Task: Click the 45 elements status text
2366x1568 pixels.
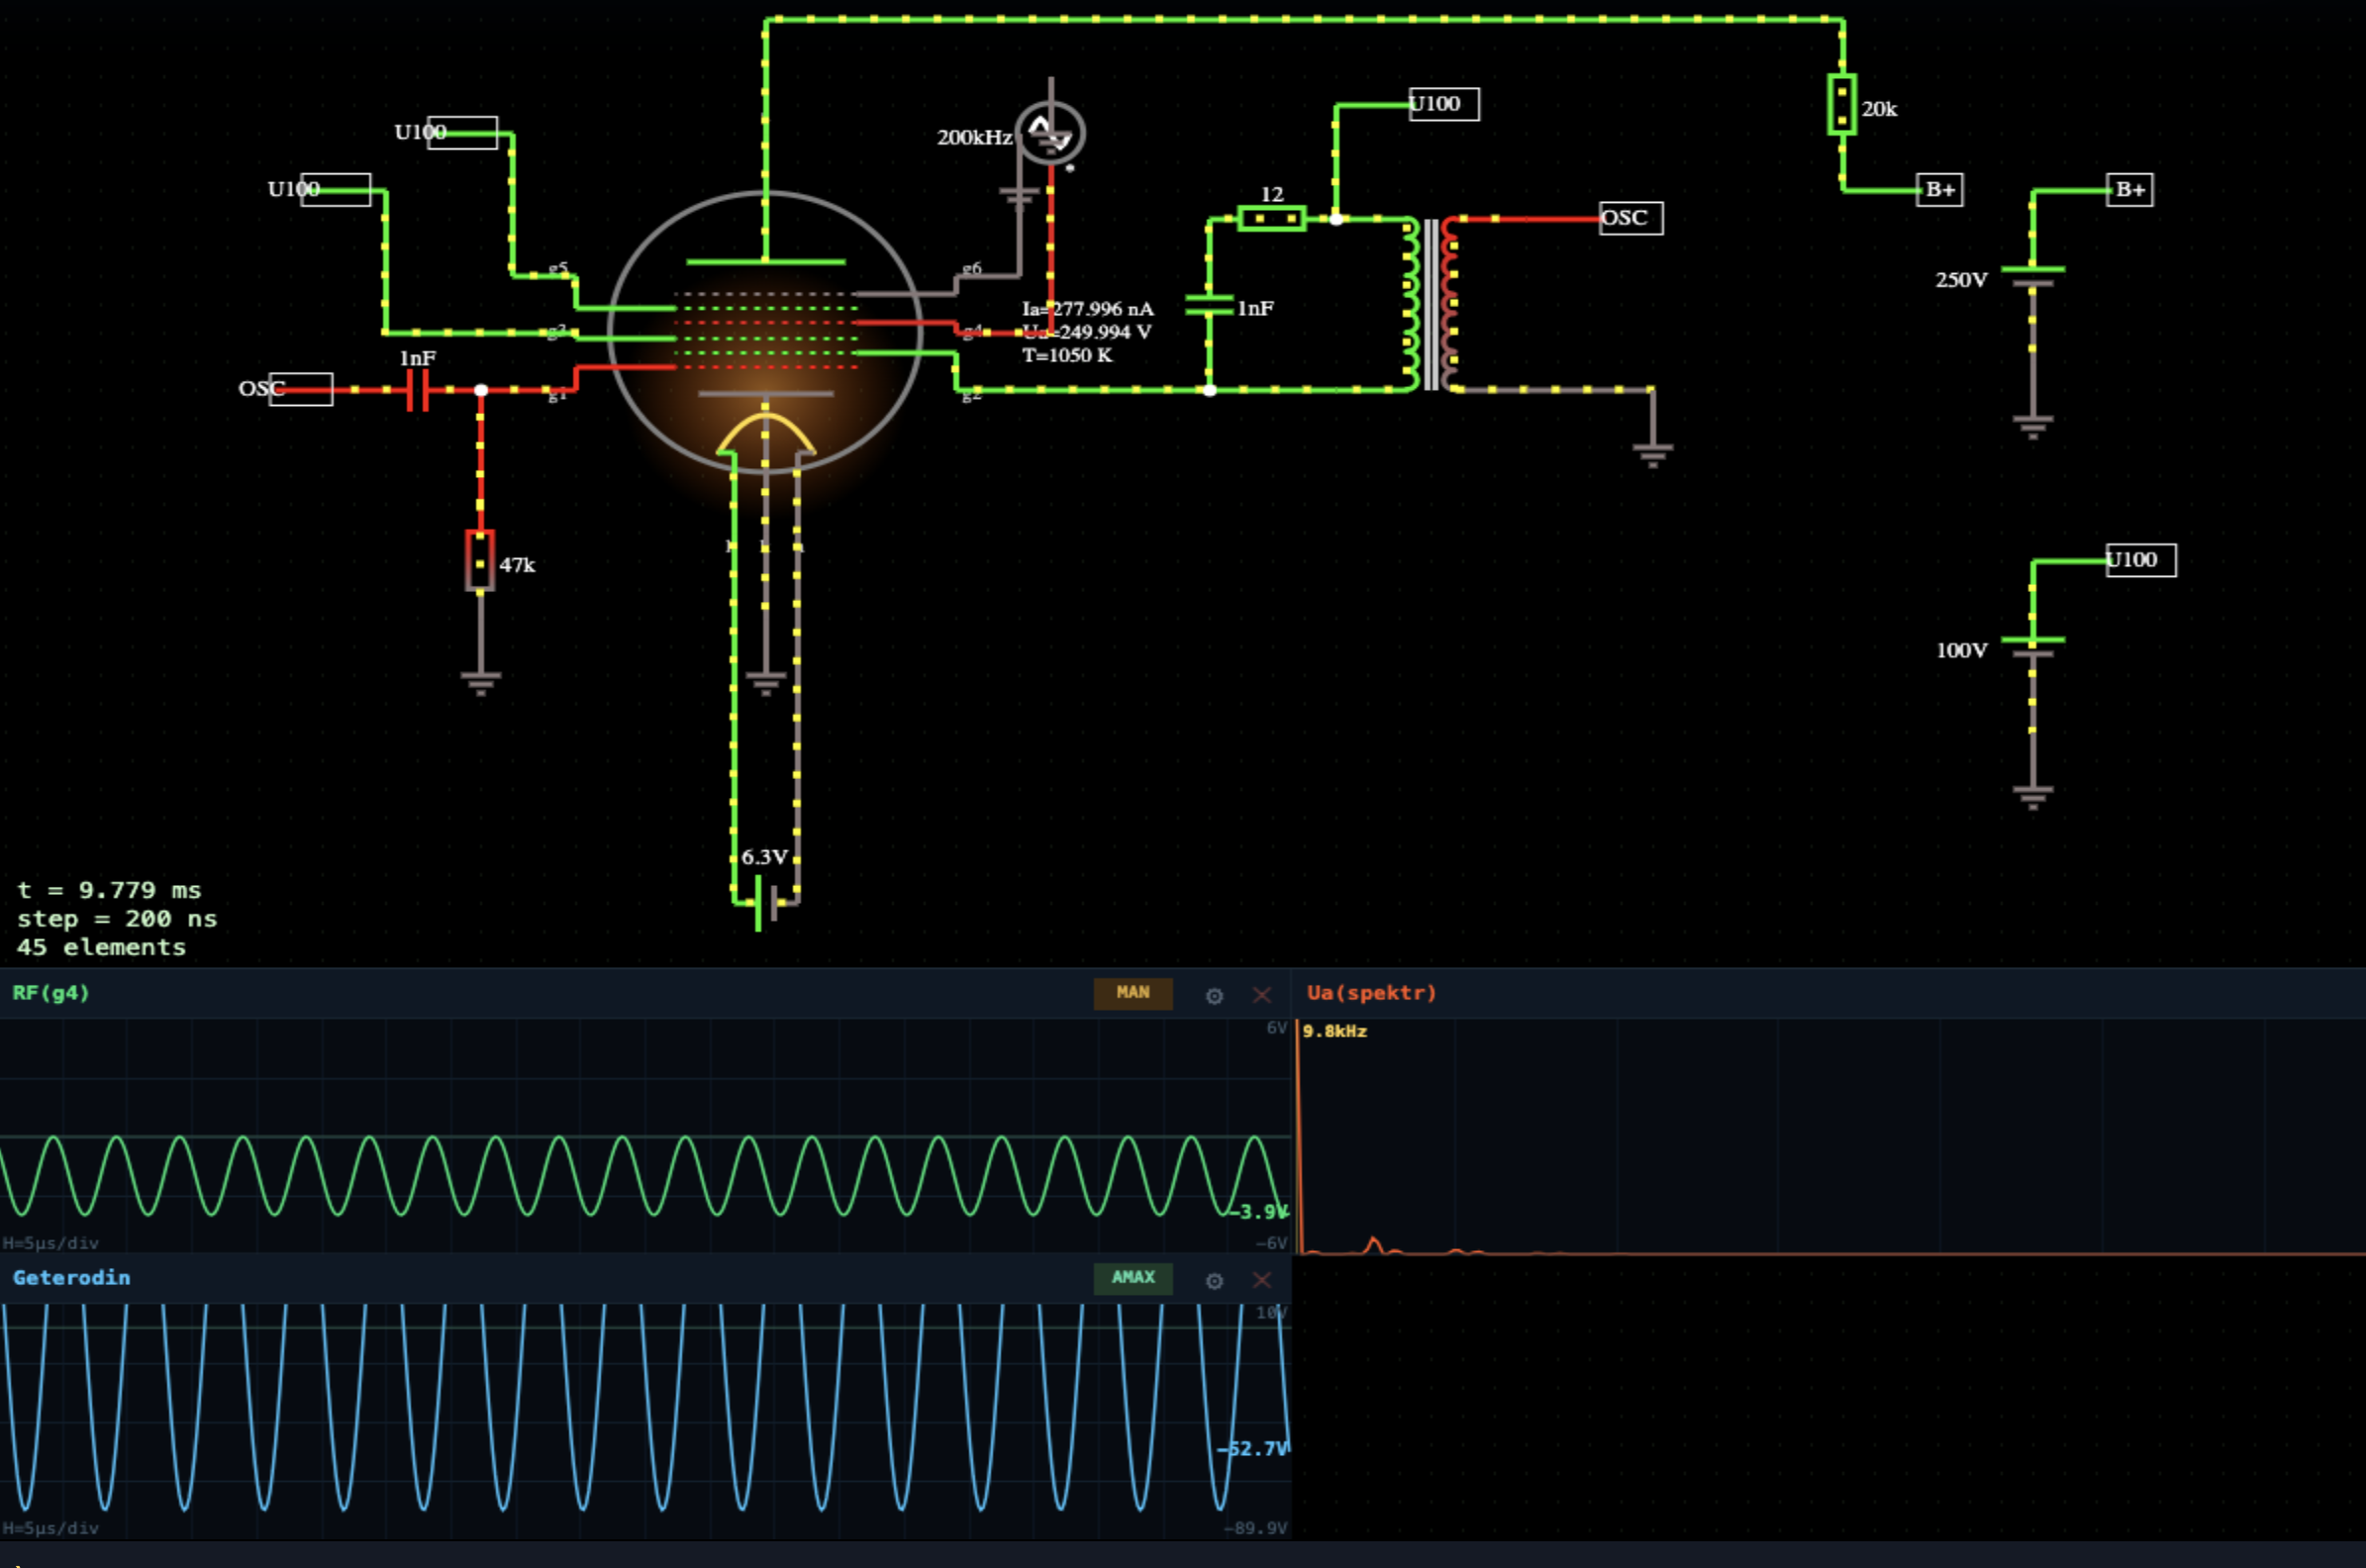Action: 101,947
